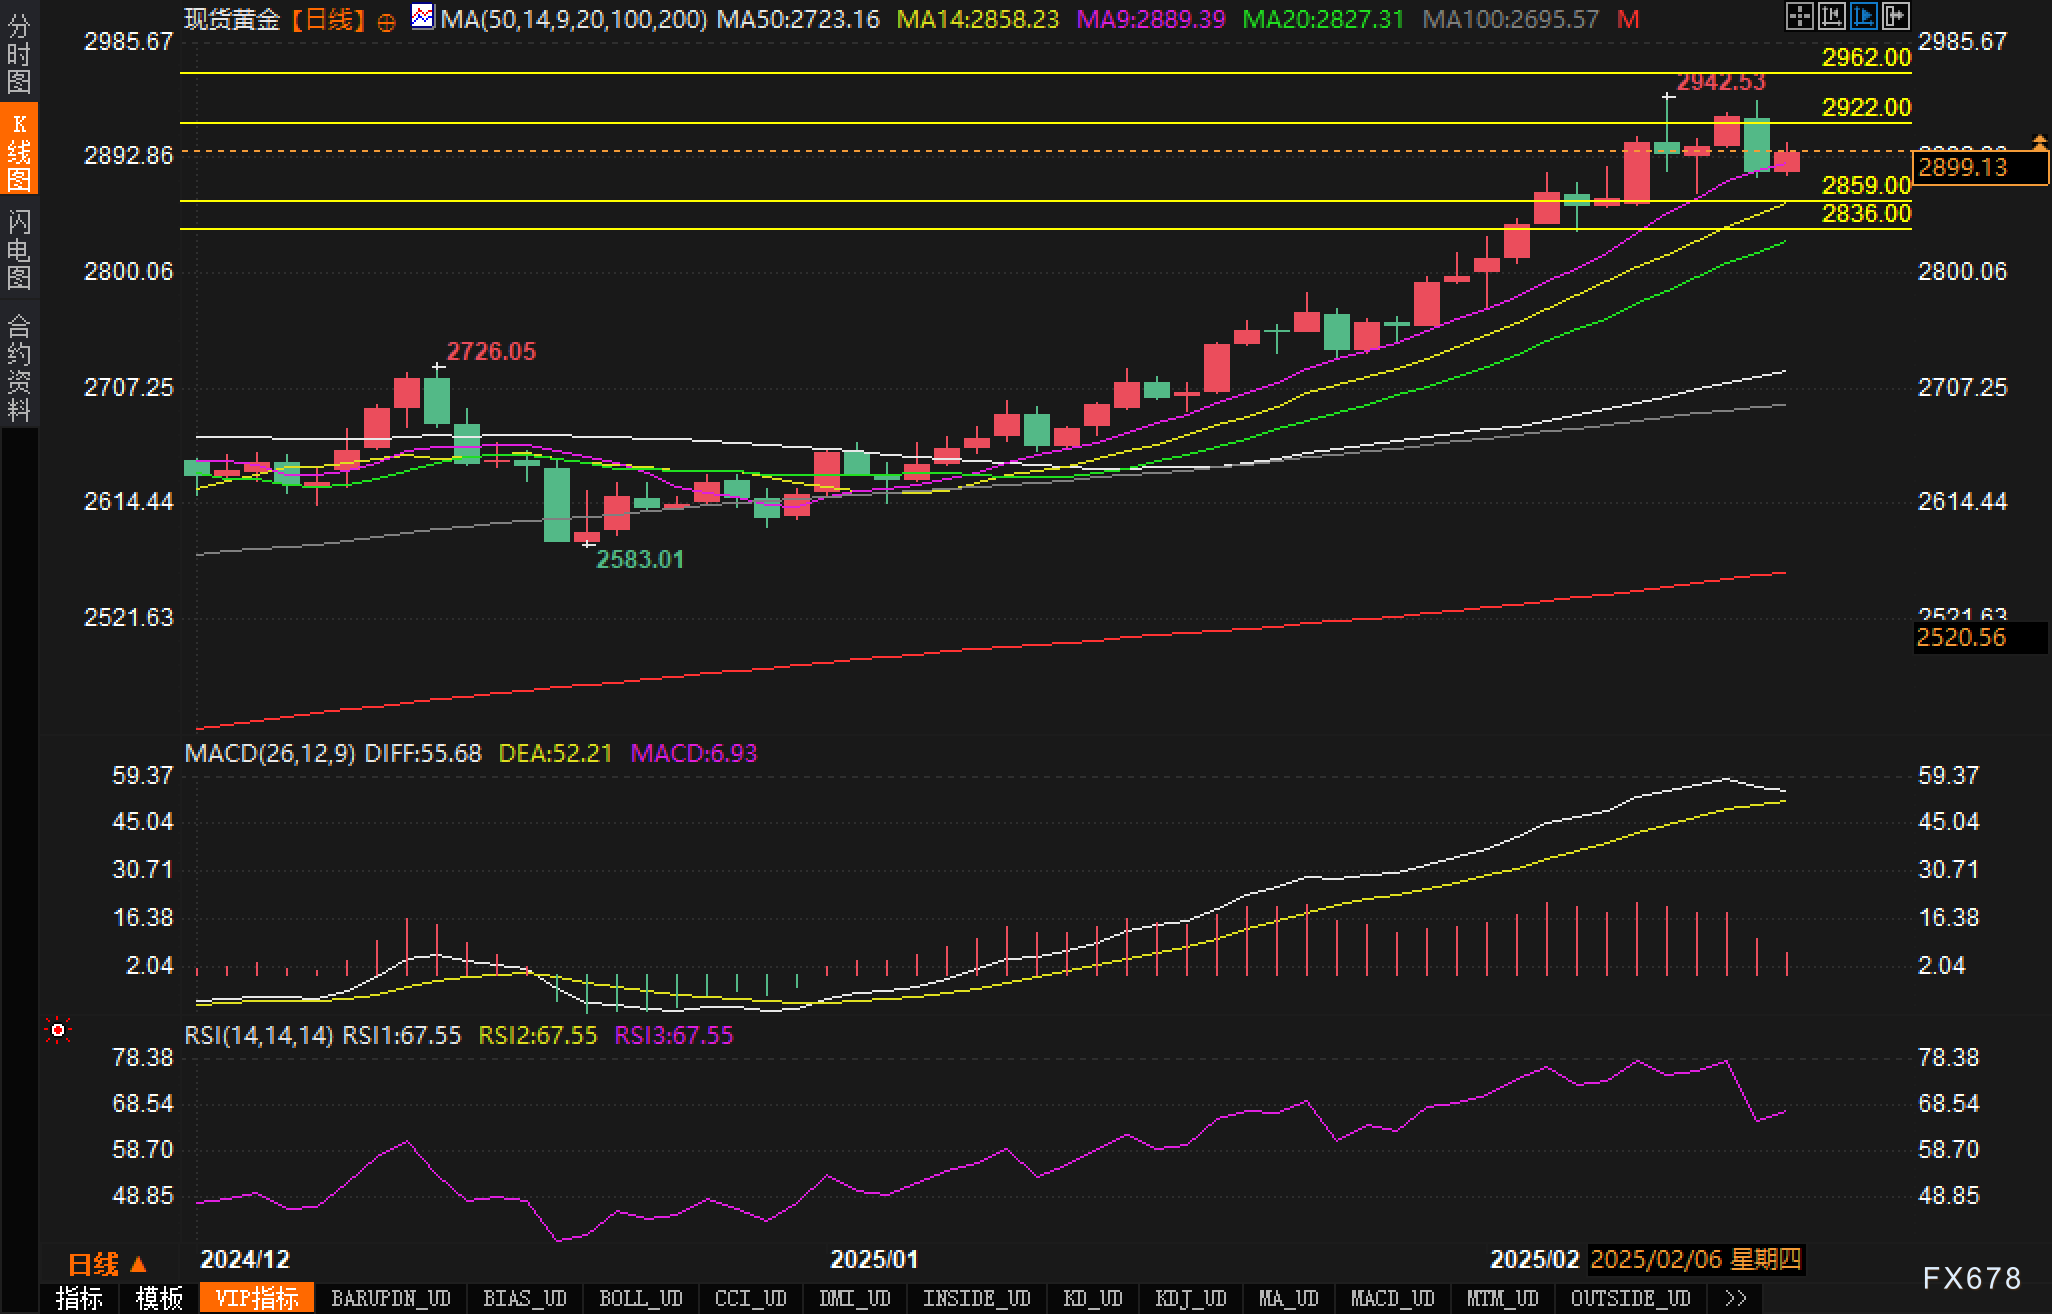Open the 指标 menu at bottom
The image size is (2052, 1314).
(x=79, y=1298)
